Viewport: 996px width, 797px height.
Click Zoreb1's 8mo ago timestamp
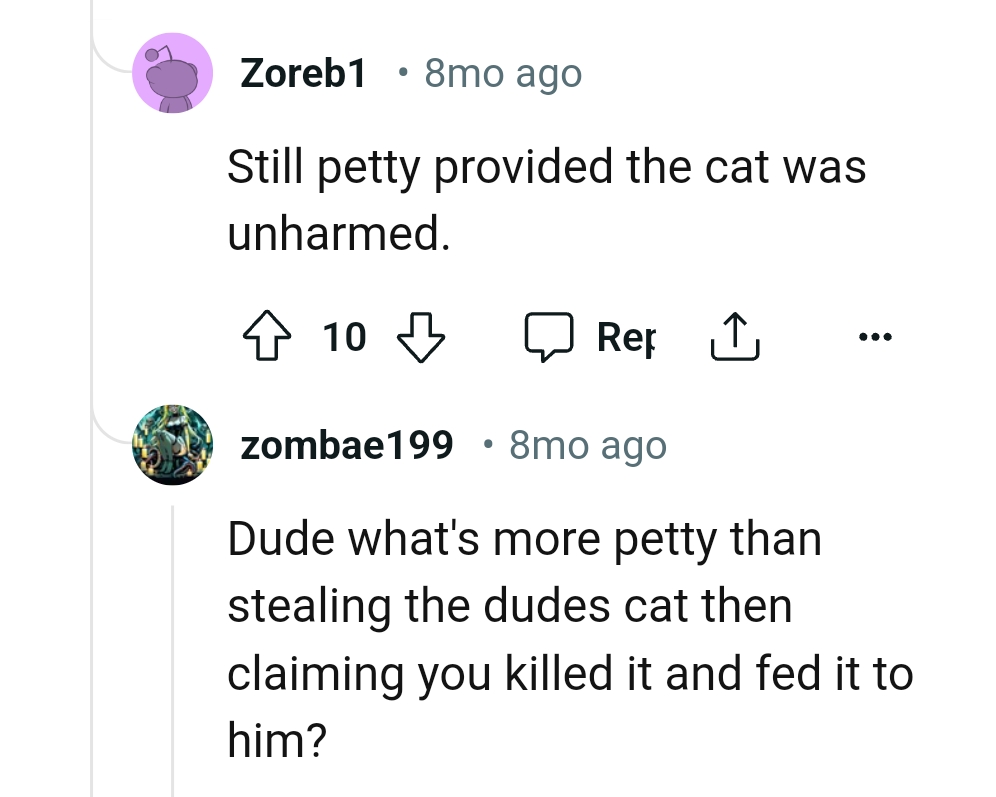click(x=503, y=73)
